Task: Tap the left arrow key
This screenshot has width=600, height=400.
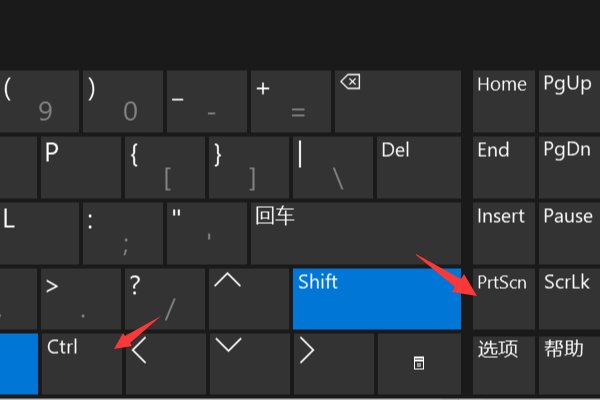Action: 164,363
